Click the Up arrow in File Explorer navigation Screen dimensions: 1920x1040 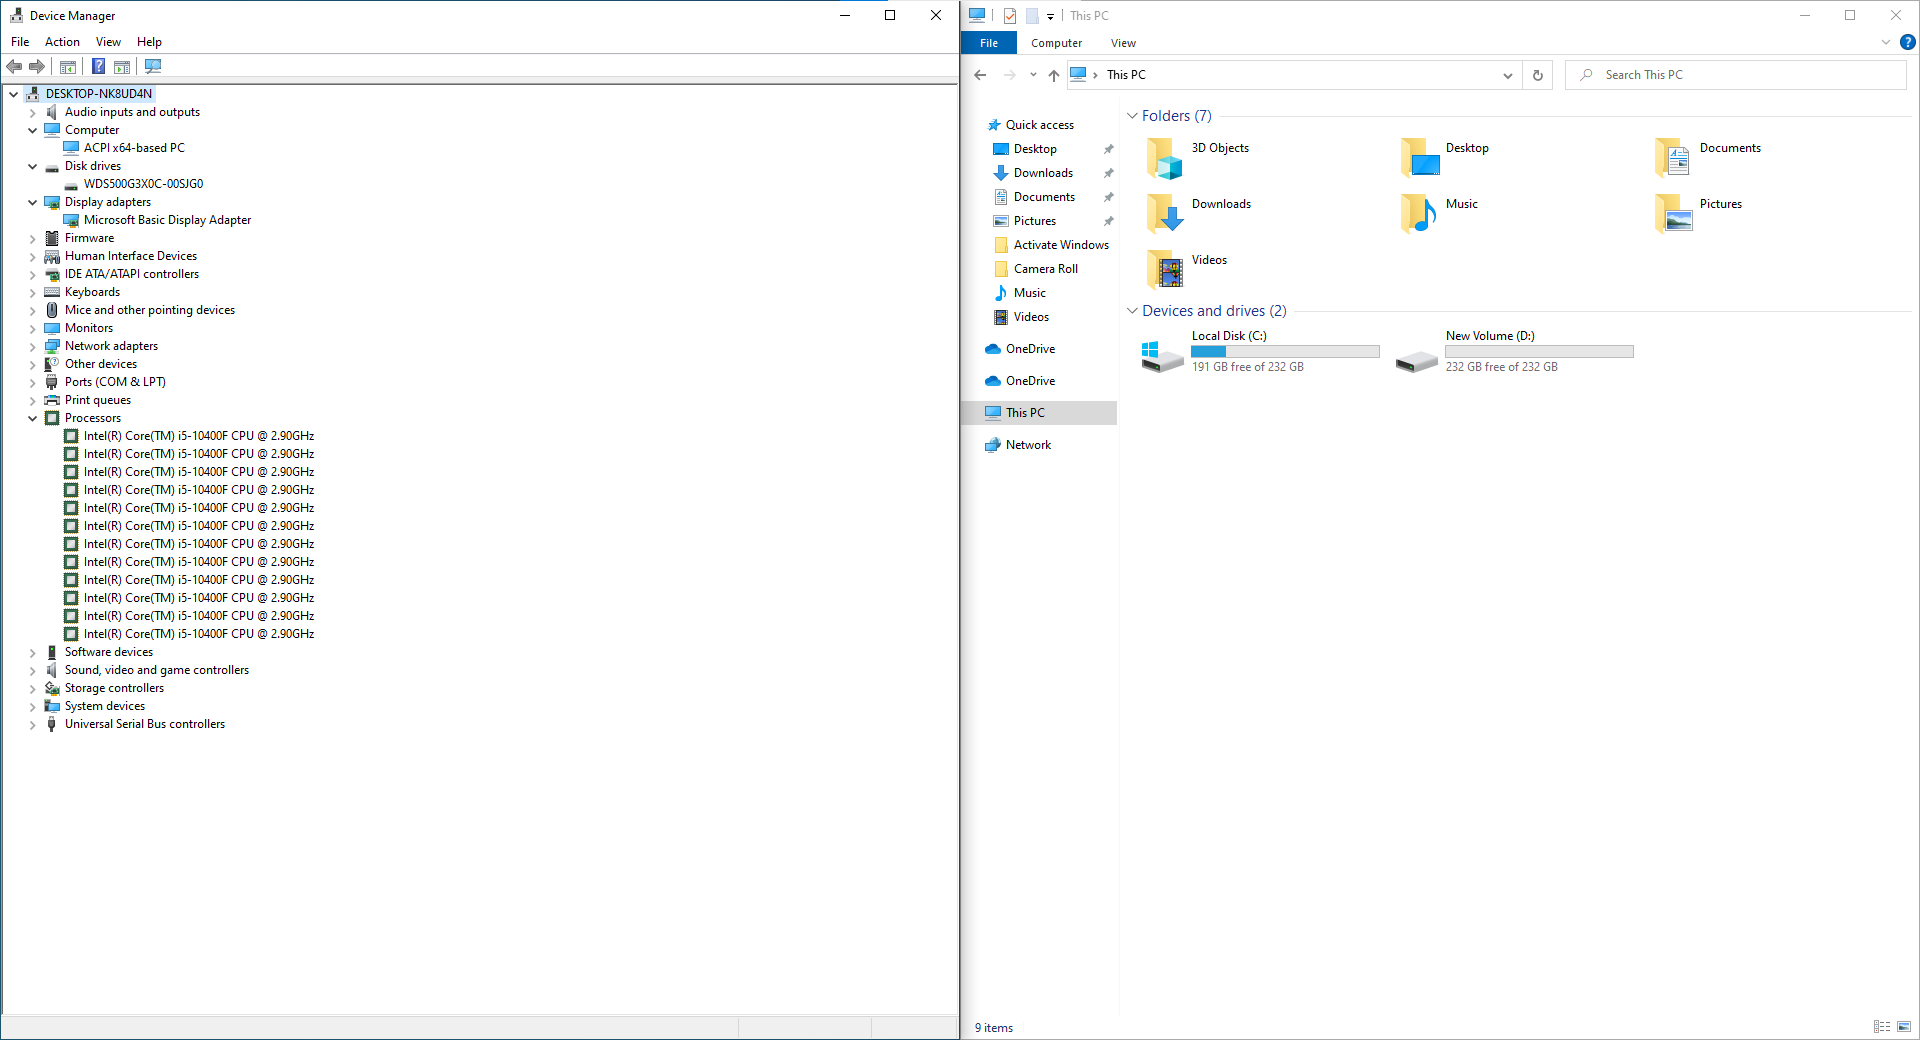pos(1053,75)
